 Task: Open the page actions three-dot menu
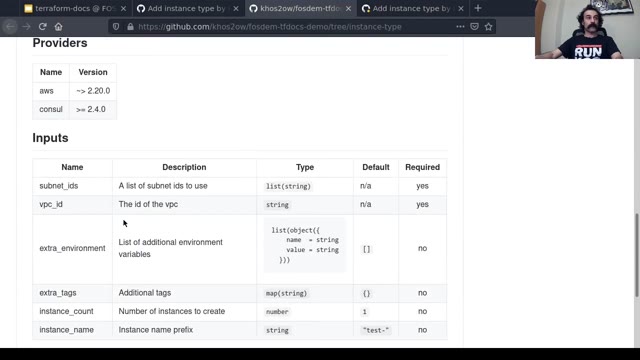click(x=460, y=27)
